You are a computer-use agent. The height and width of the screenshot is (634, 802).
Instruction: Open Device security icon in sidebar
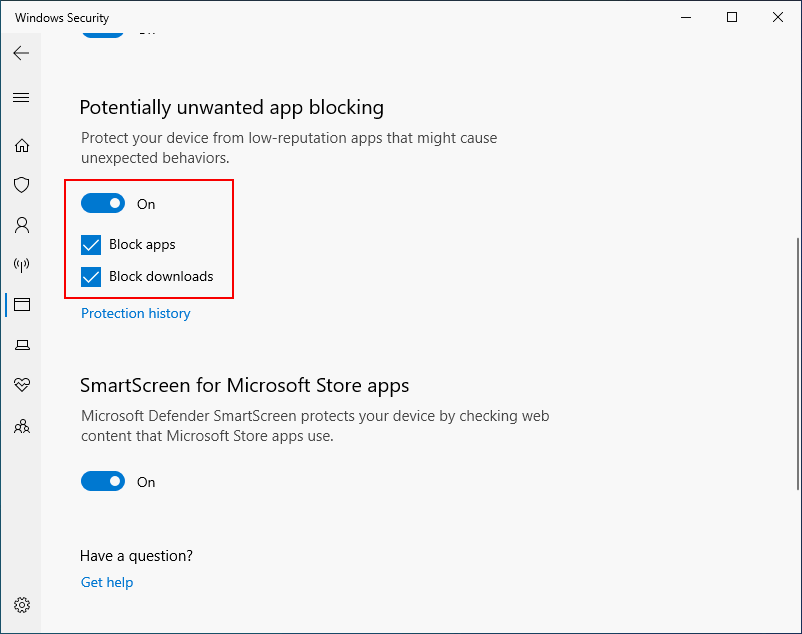pos(21,344)
